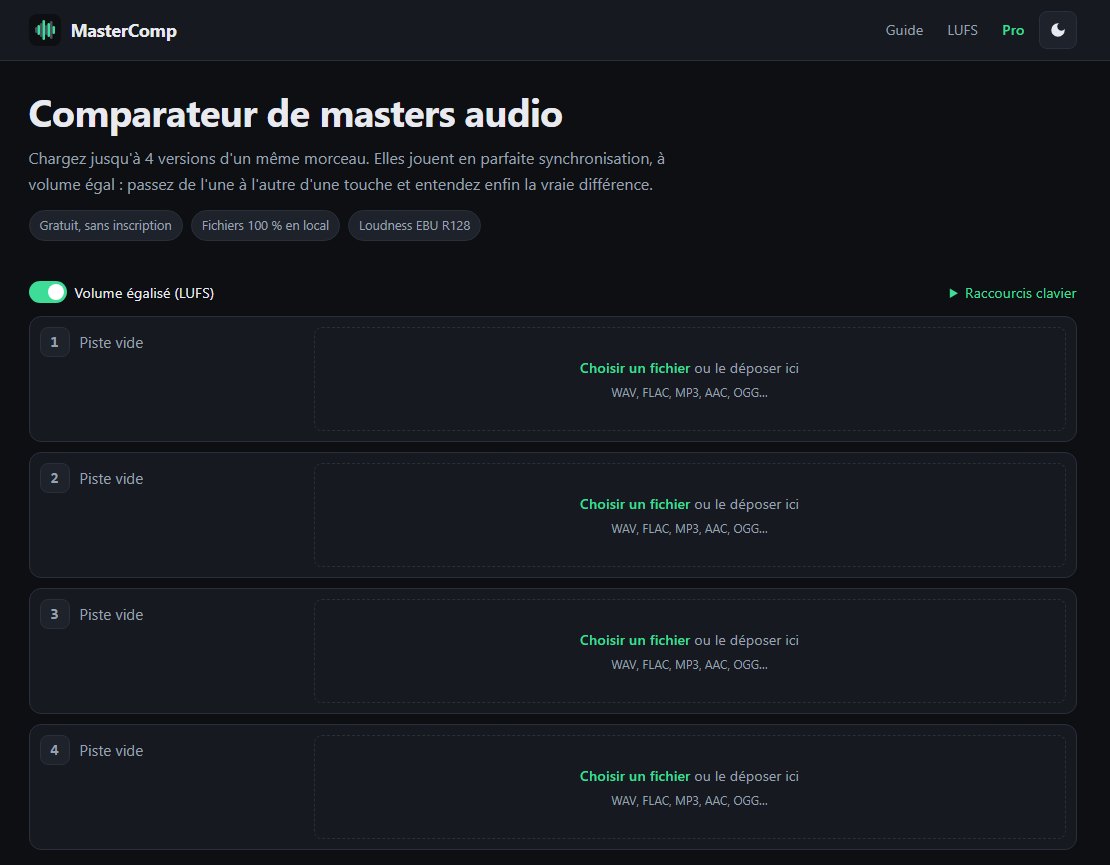This screenshot has width=1110, height=865.
Task: Click the track number 2 badge
Action: click(55, 479)
